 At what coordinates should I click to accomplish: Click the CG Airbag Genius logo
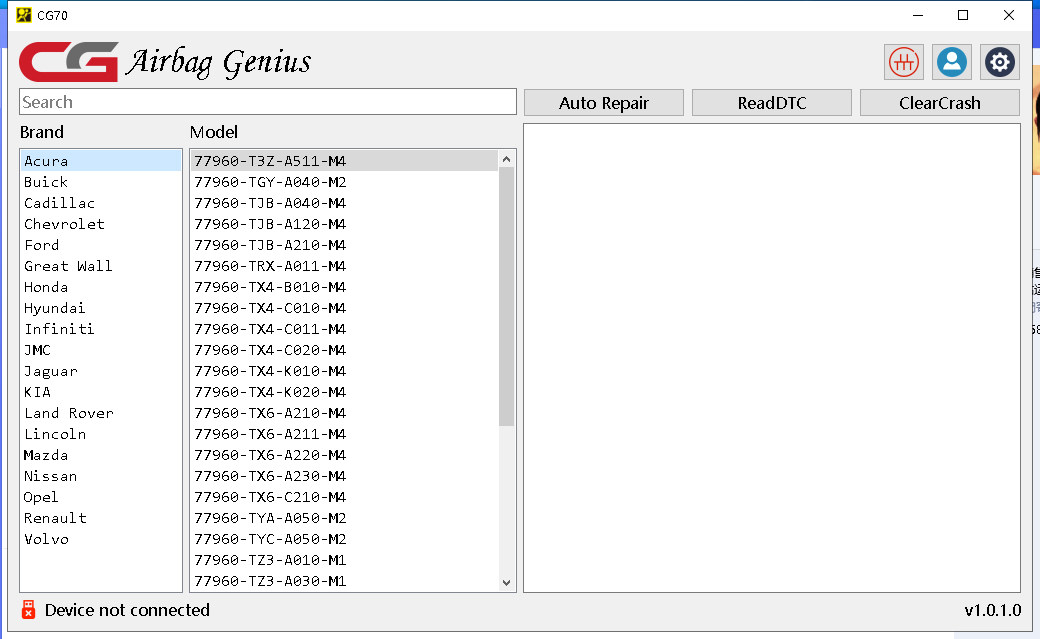coord(166,62)
